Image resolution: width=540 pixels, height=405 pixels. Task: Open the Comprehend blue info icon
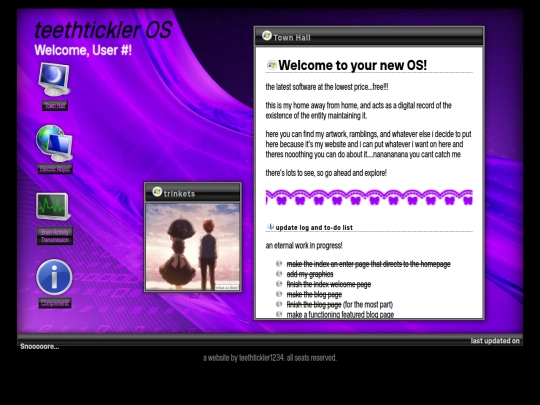tap(54, 277)
